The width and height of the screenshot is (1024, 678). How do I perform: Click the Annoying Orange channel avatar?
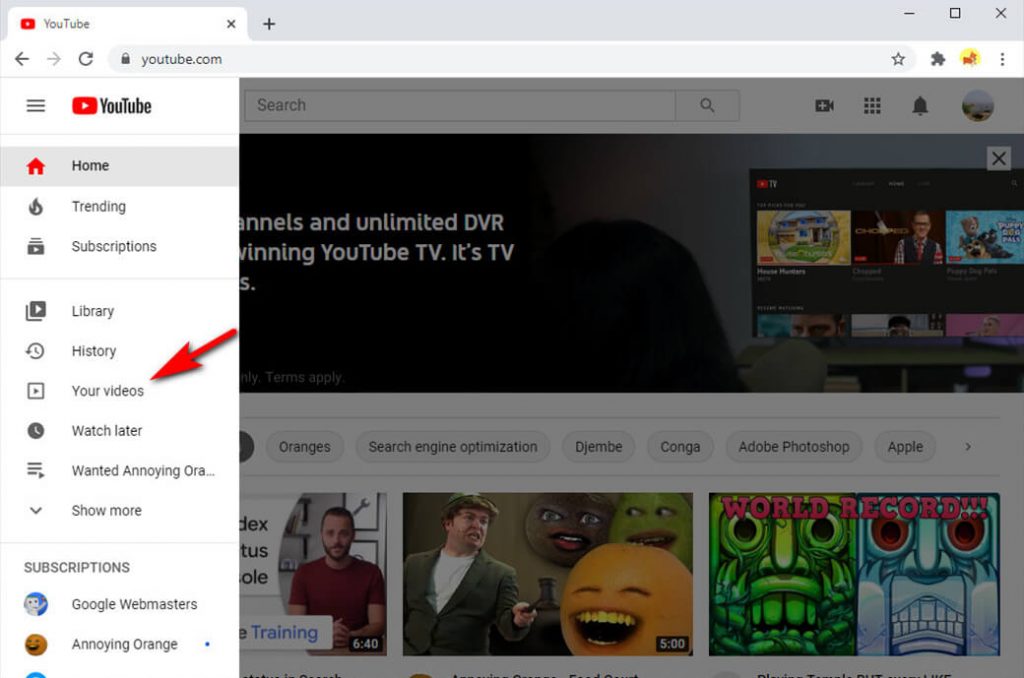(35, 644)
